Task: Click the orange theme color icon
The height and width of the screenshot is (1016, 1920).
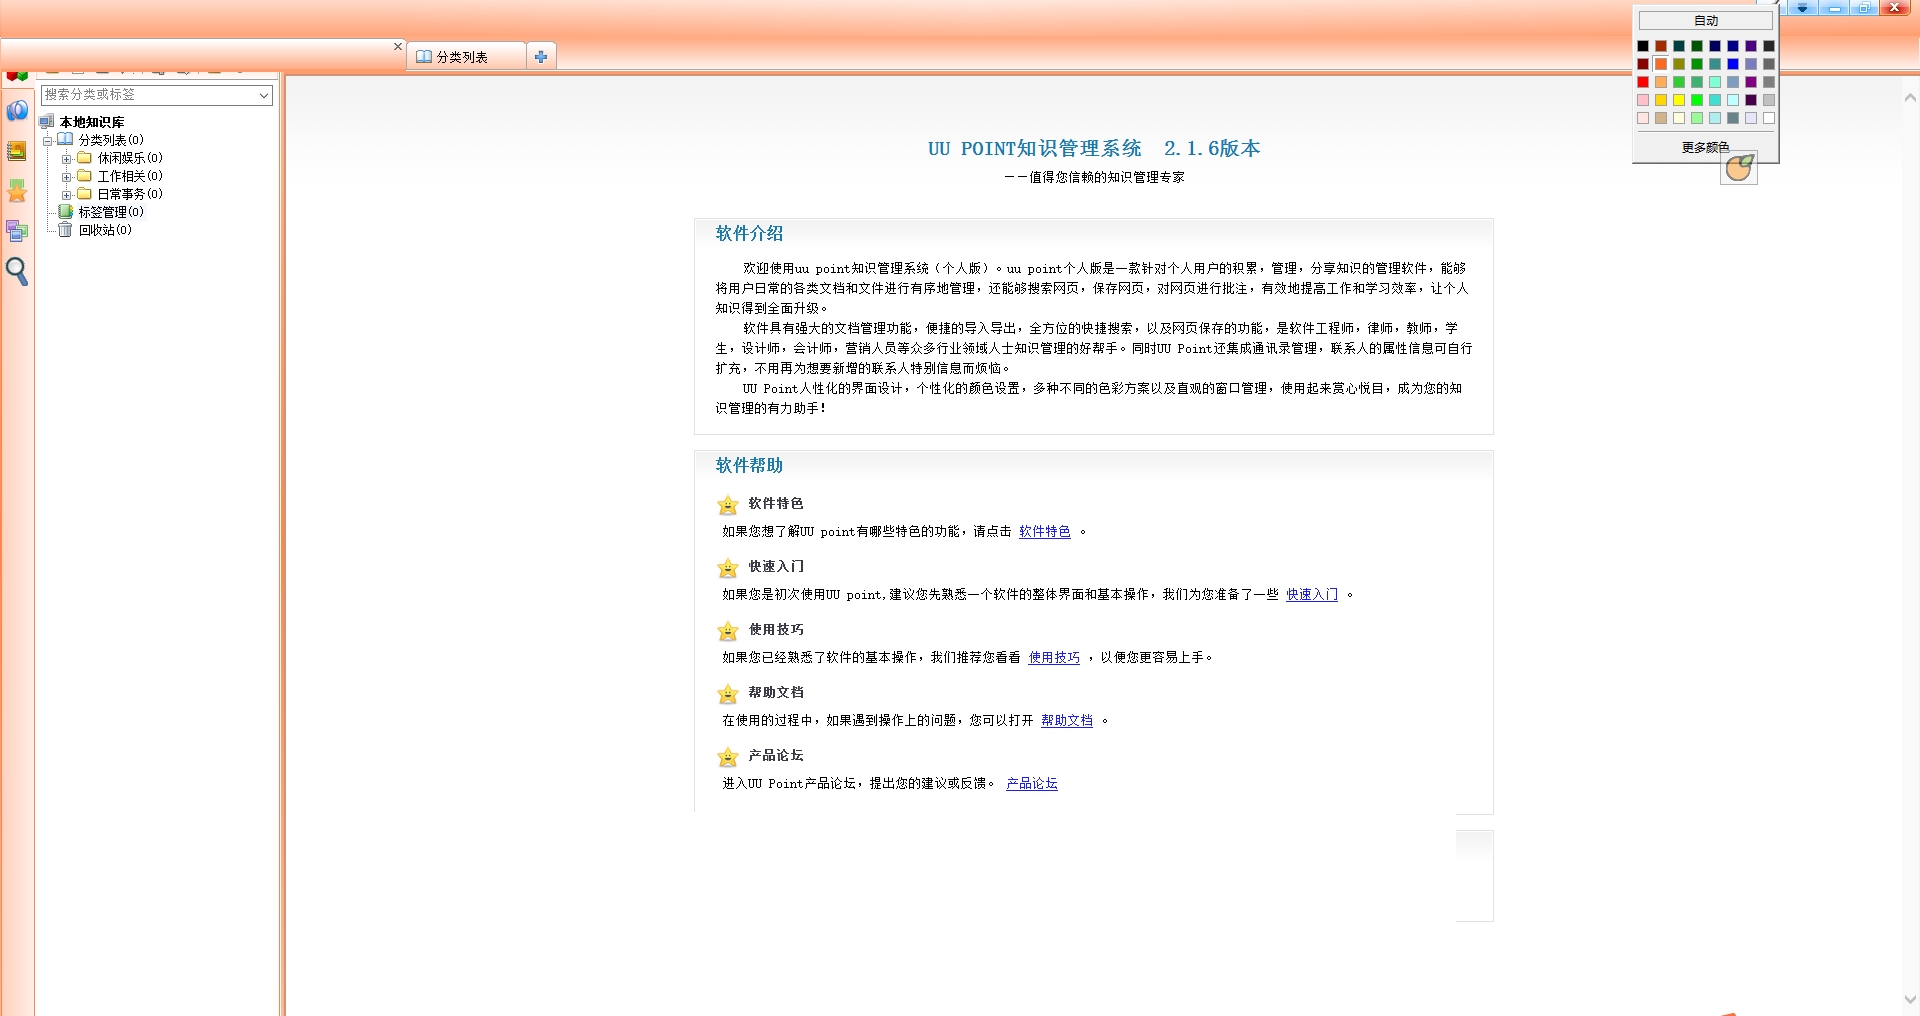Action: pyautogui.click(x=1739, y=168)
